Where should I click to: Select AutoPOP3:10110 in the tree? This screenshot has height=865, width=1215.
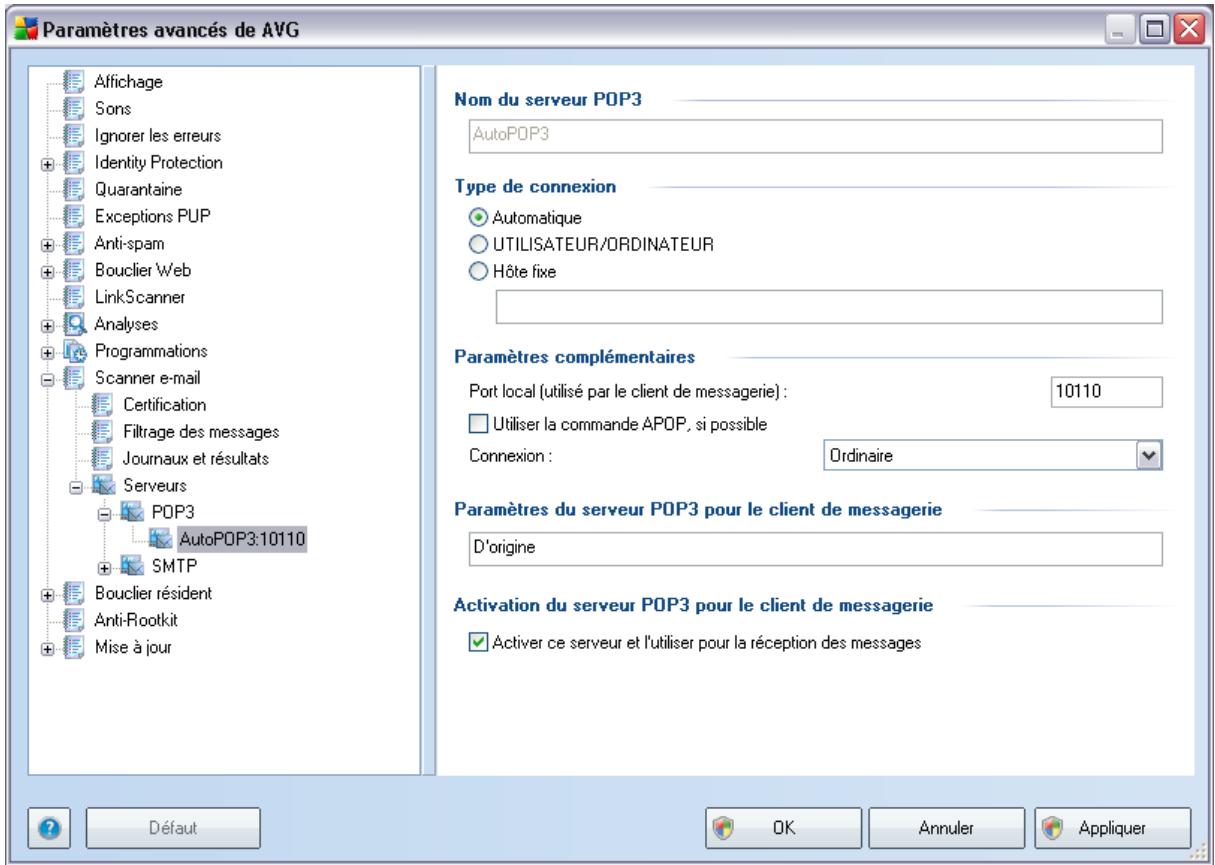[x=244, y=541]
